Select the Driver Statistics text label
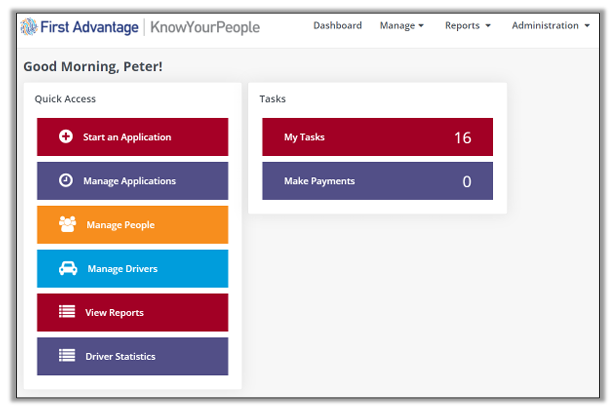 point(120,356)
